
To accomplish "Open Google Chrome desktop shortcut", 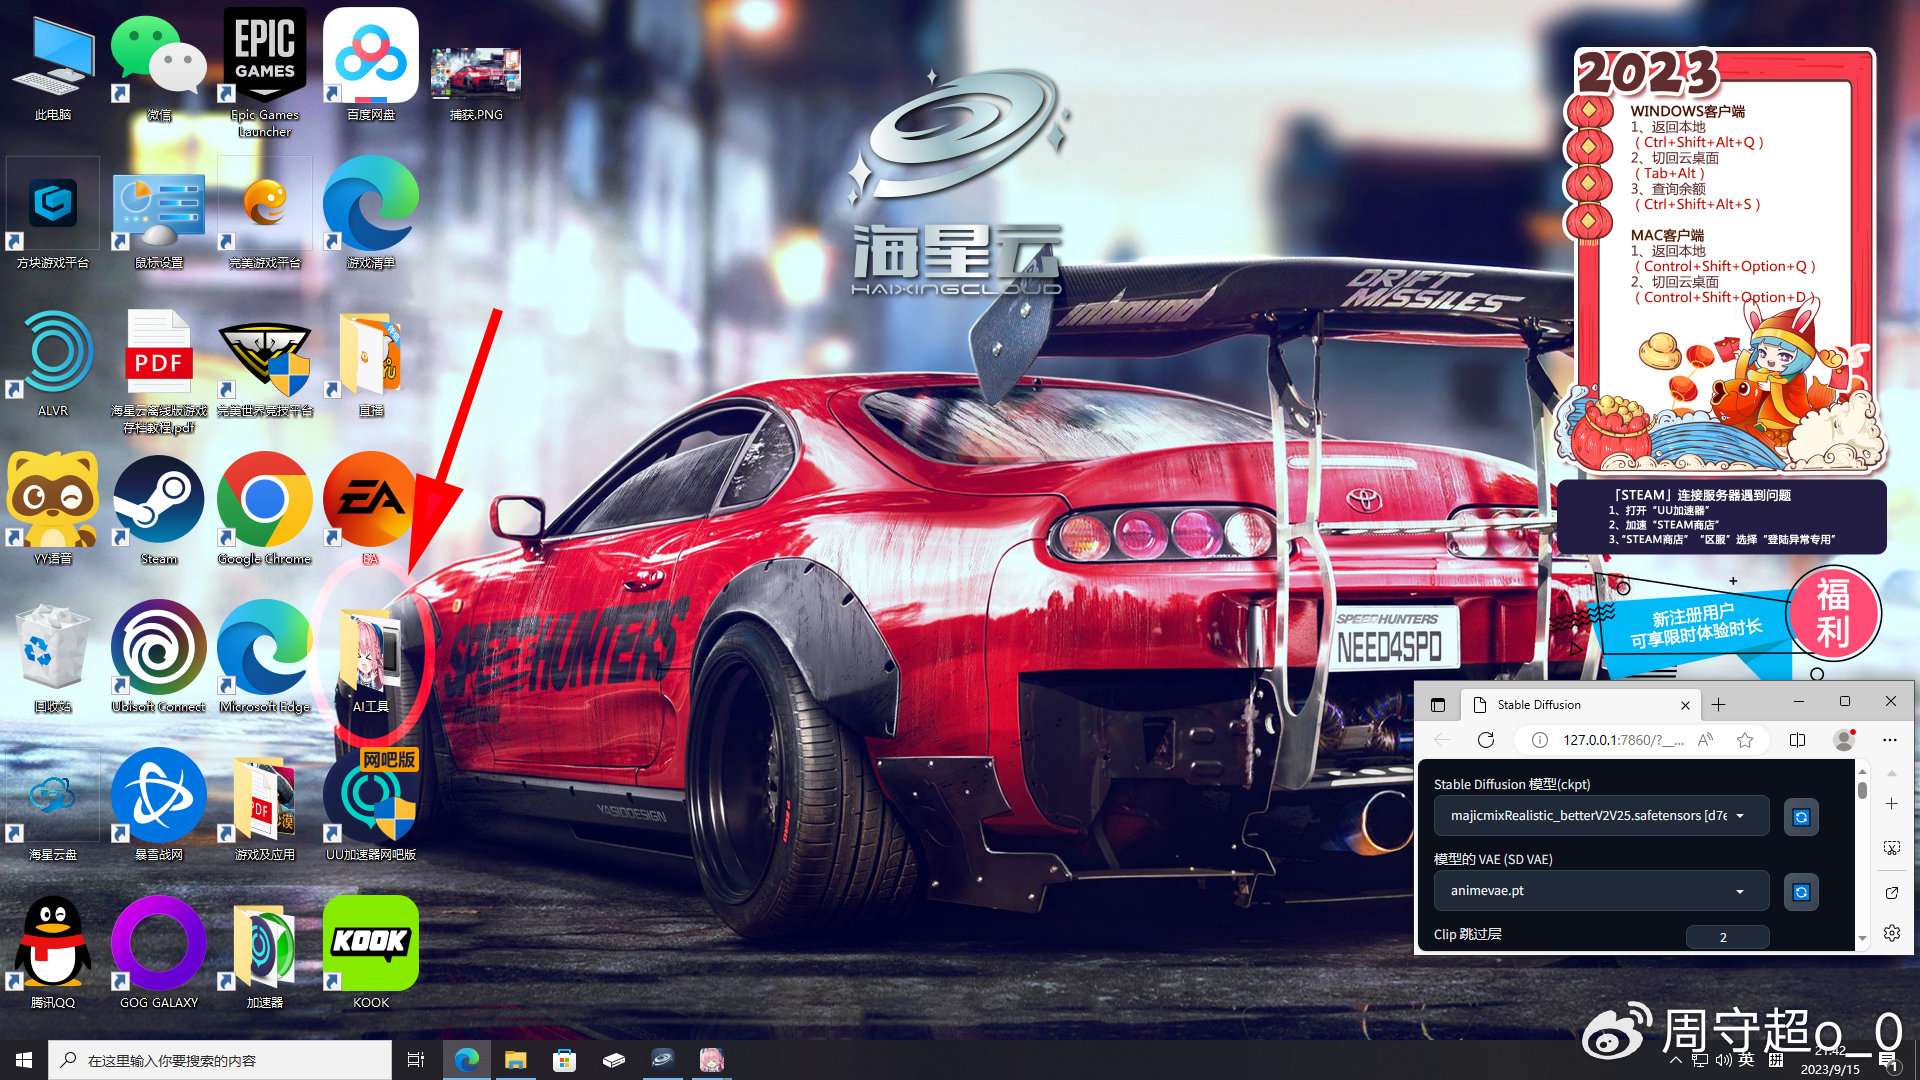I will point(265,510).
